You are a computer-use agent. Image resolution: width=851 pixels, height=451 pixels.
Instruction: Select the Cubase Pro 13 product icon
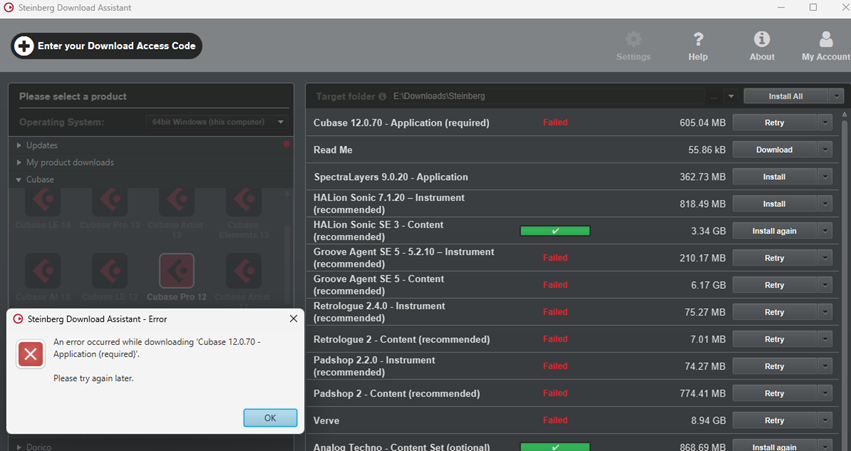[110, 200]
